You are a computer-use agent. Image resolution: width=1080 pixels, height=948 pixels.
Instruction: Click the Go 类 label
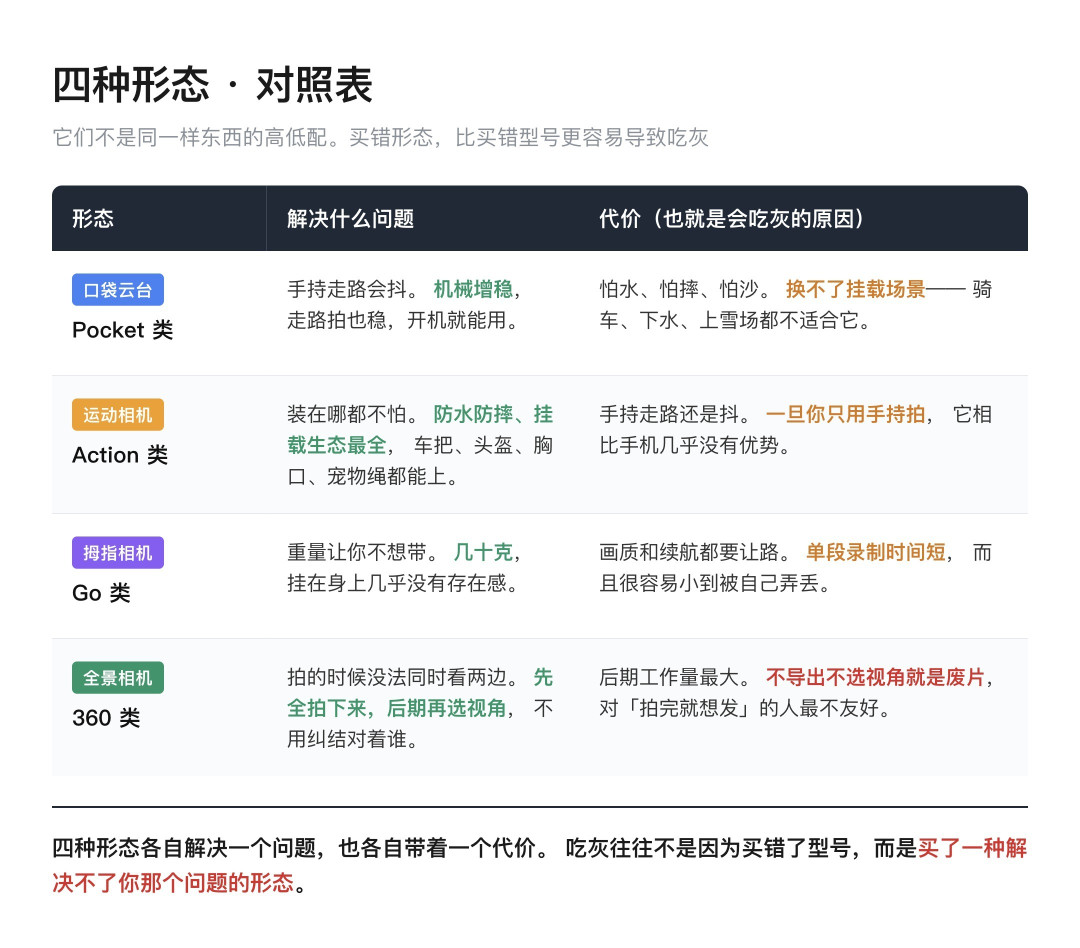[101, 593]
